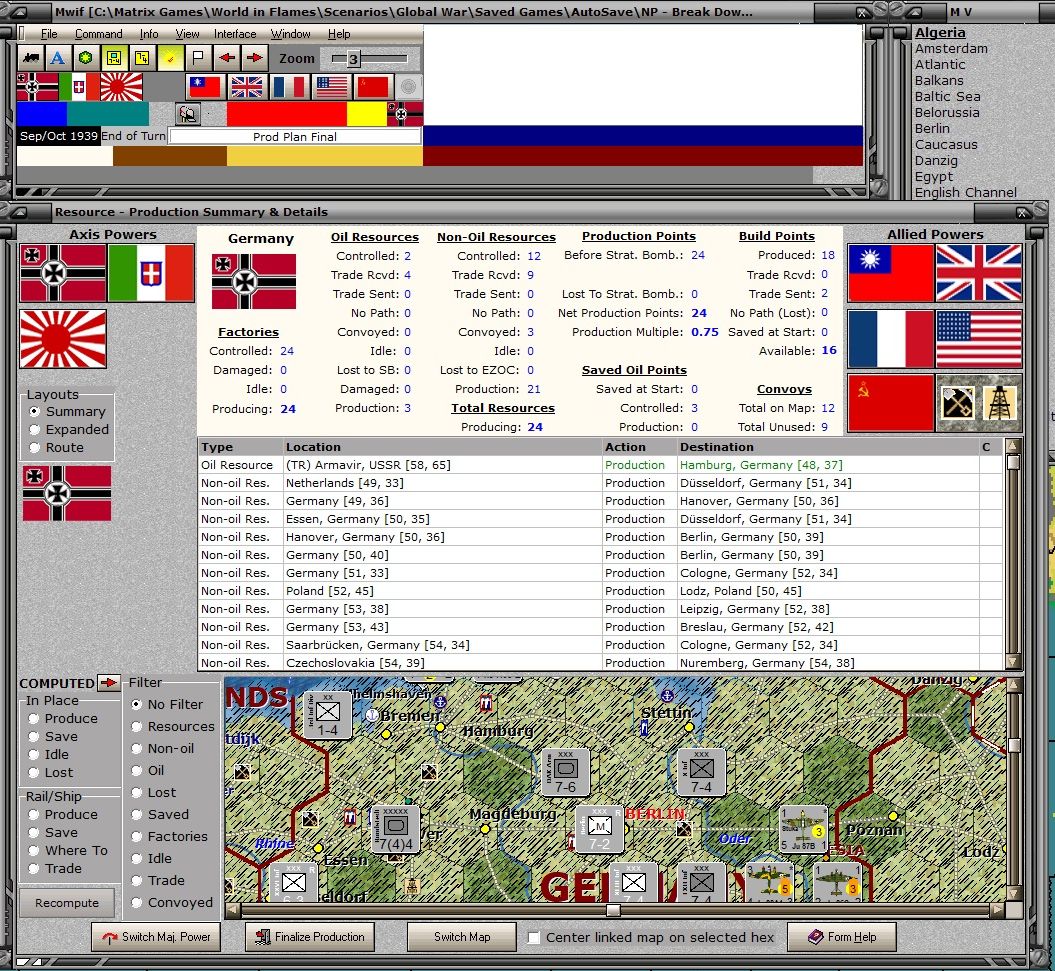Click the yellow checkmark toolbar icon
This screenshot has width=1055, height=971.
(x=170, y=58)
